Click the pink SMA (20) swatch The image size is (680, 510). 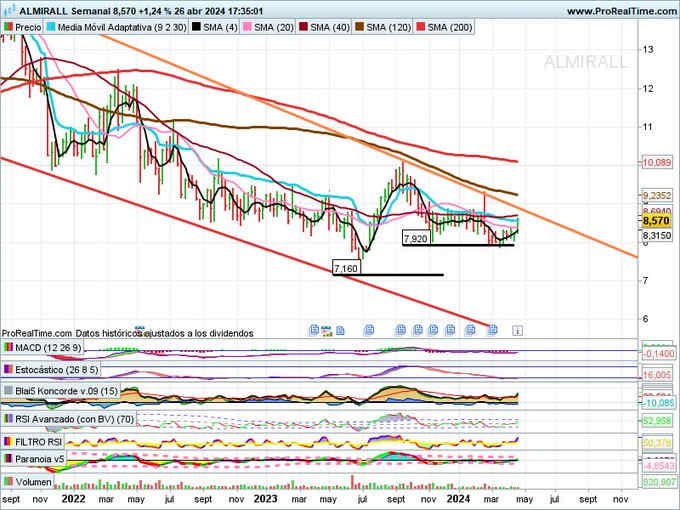[x=247, y=27]
